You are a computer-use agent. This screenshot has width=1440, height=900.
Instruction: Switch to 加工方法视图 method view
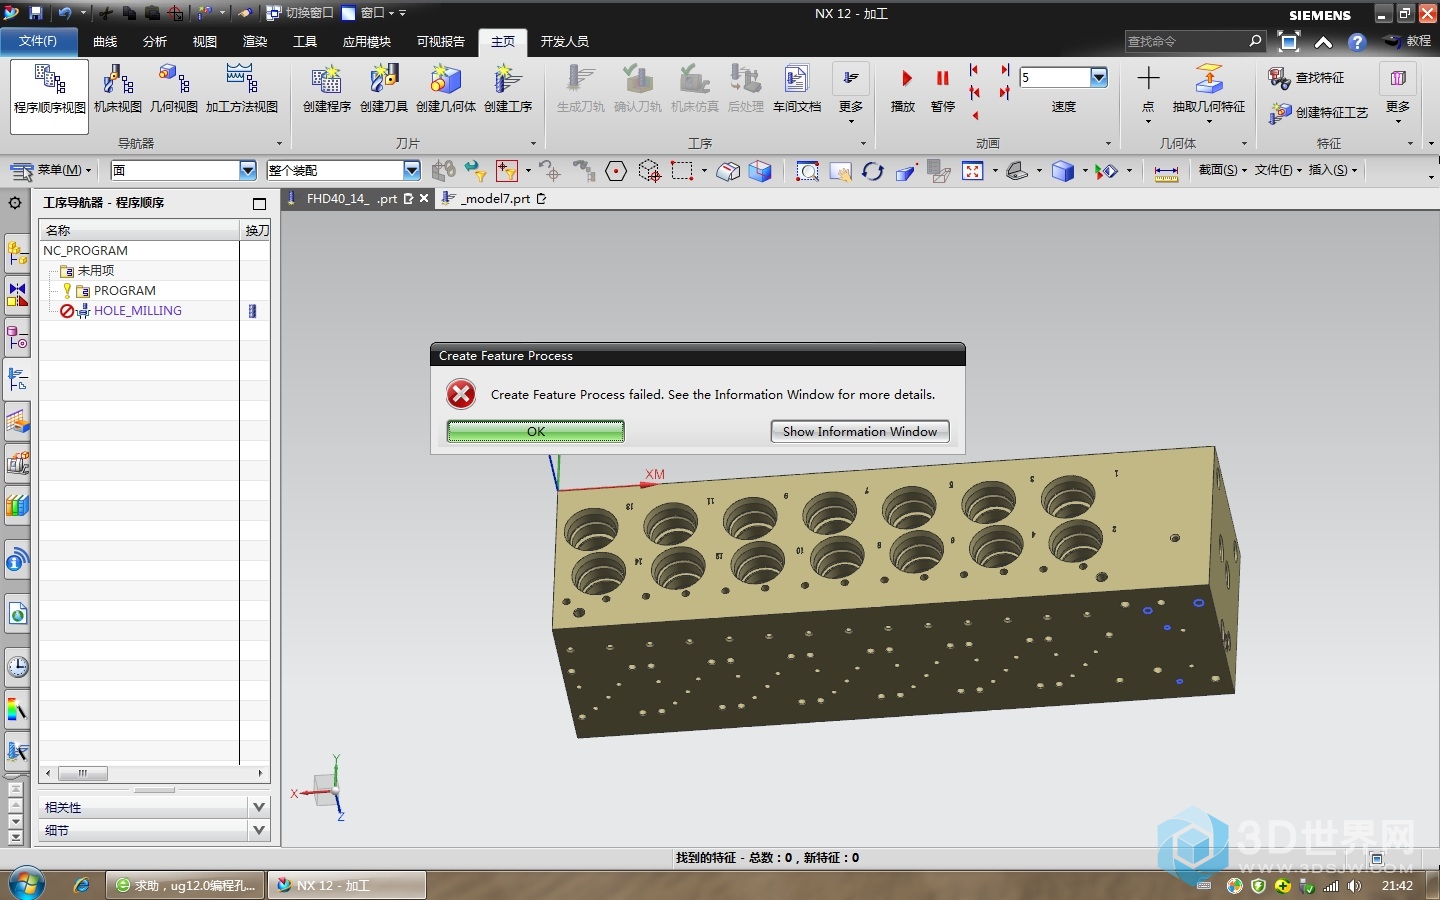[242, 89]
